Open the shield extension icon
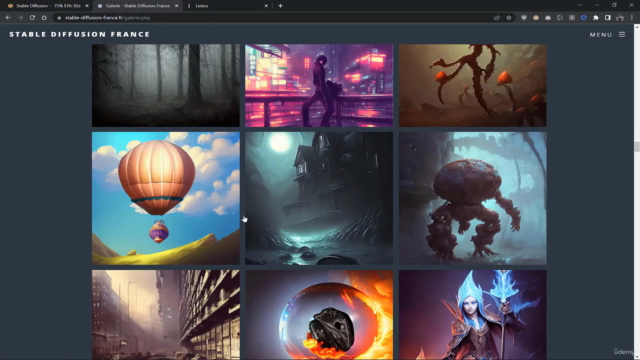Image resolution: width=640 pixels, height=360 pixels. (x=524, y=18)
